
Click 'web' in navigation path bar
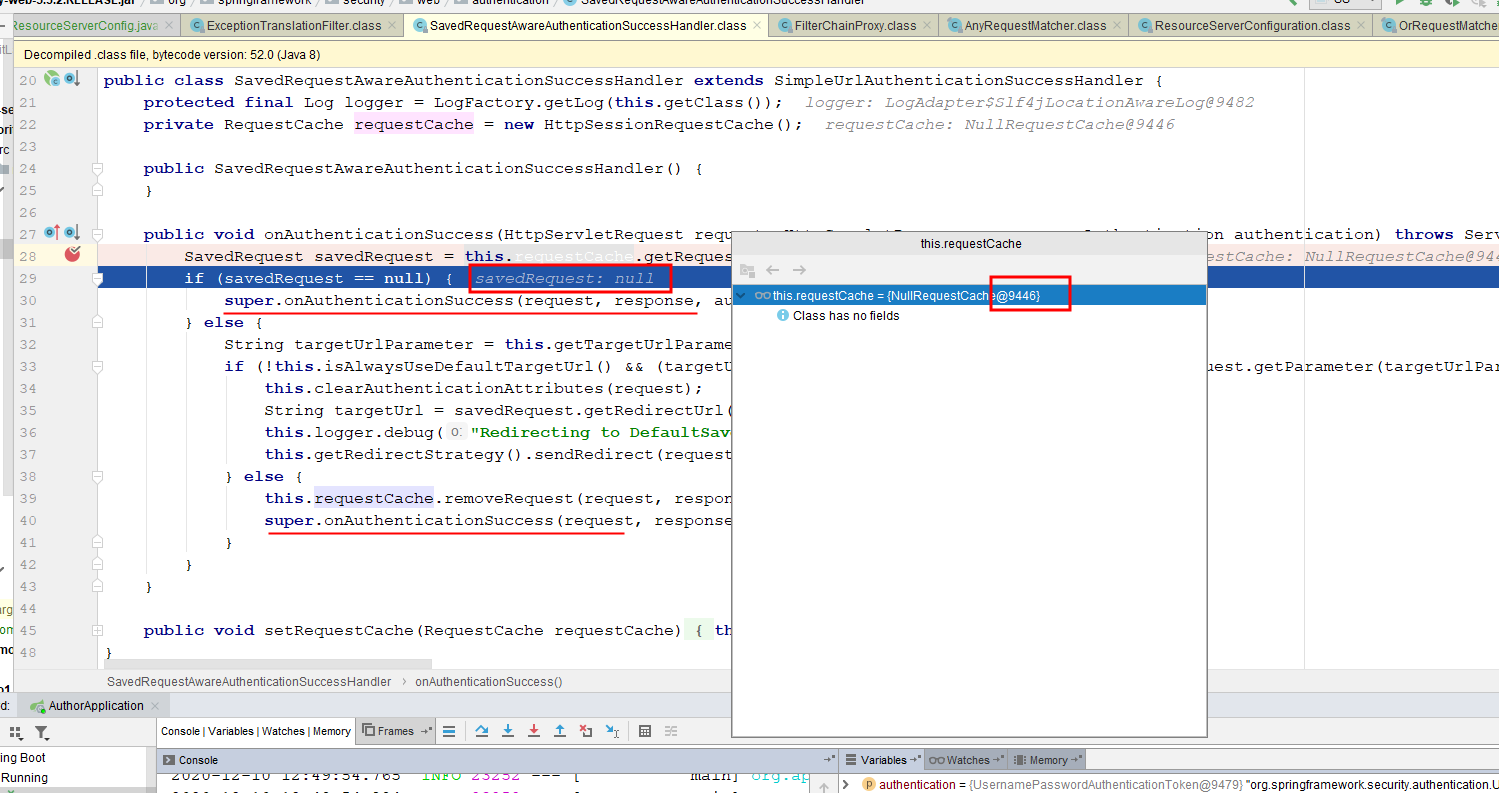click(428, 3)
